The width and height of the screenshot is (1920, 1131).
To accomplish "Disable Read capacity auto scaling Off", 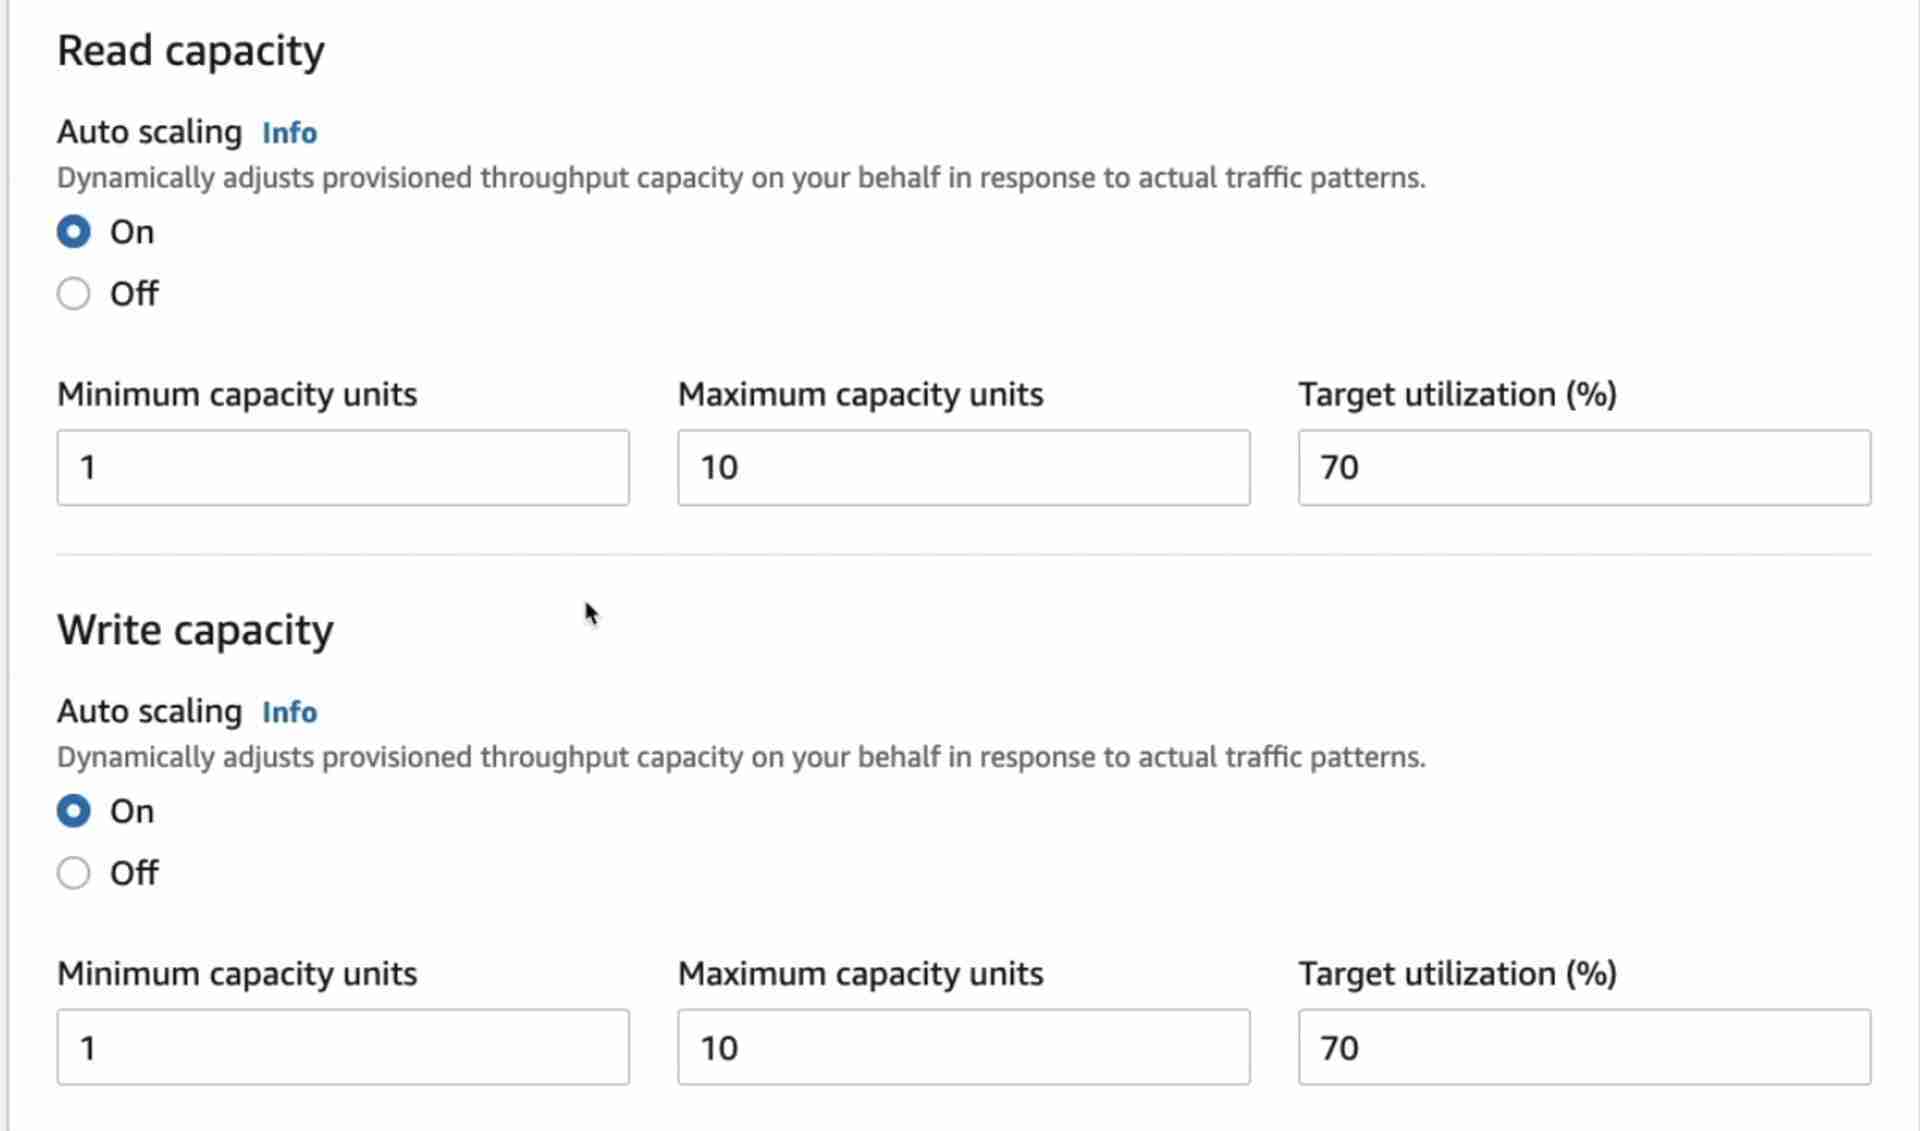I will pos(73,292).
